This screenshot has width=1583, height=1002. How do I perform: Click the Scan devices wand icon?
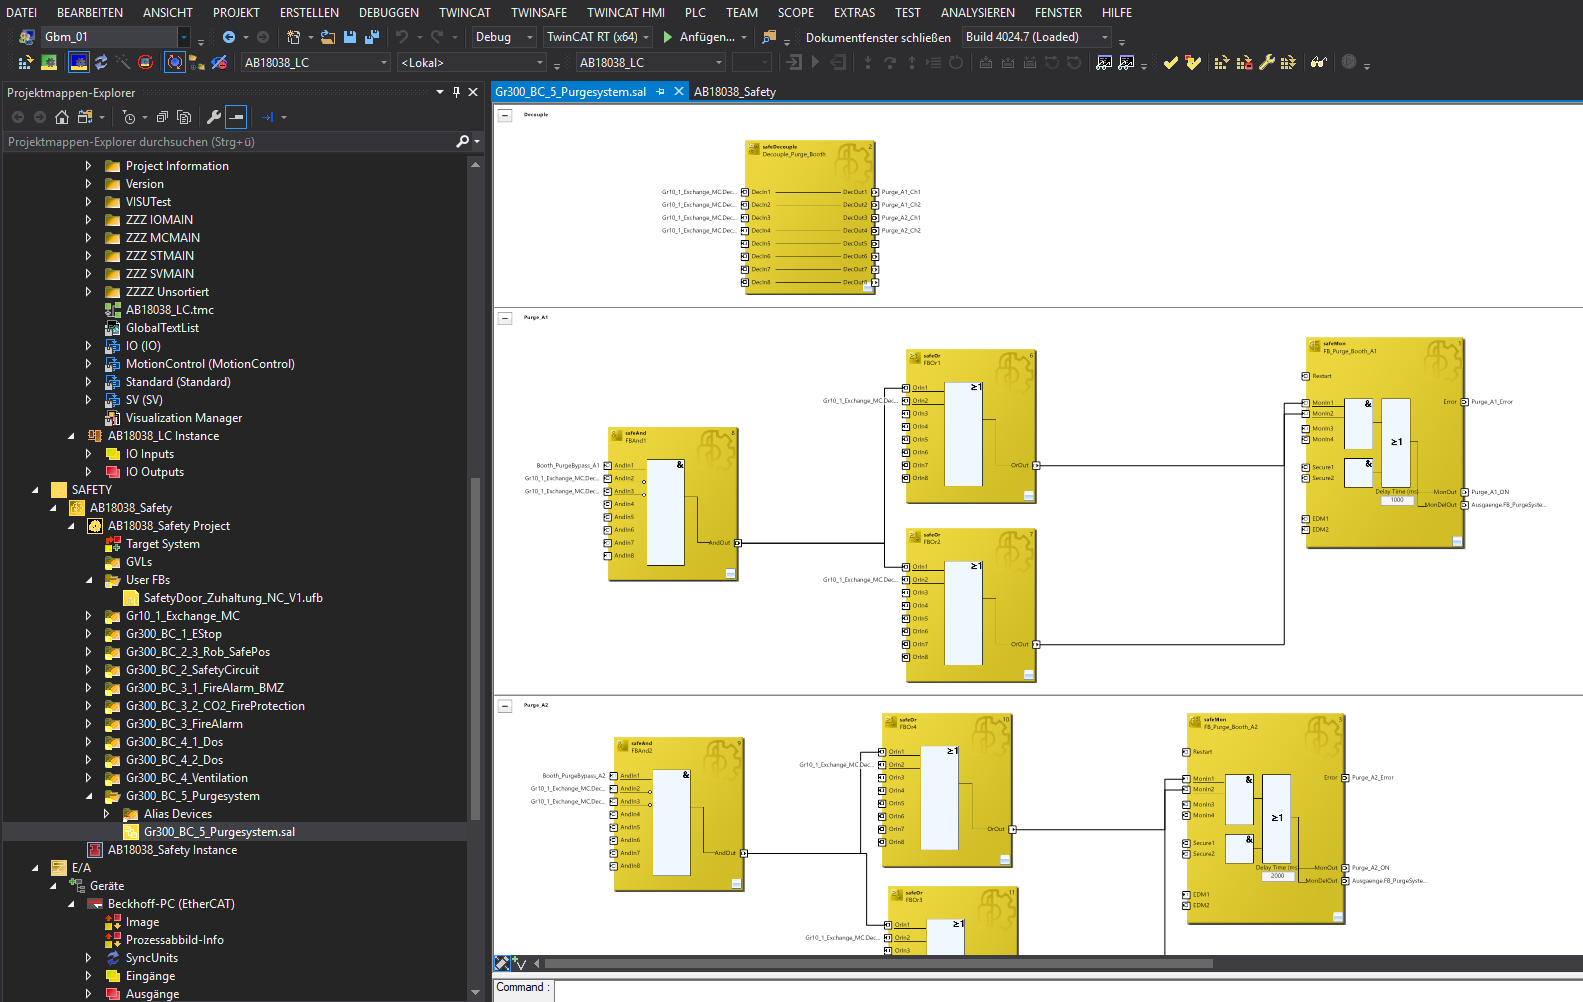click(122, 62)
